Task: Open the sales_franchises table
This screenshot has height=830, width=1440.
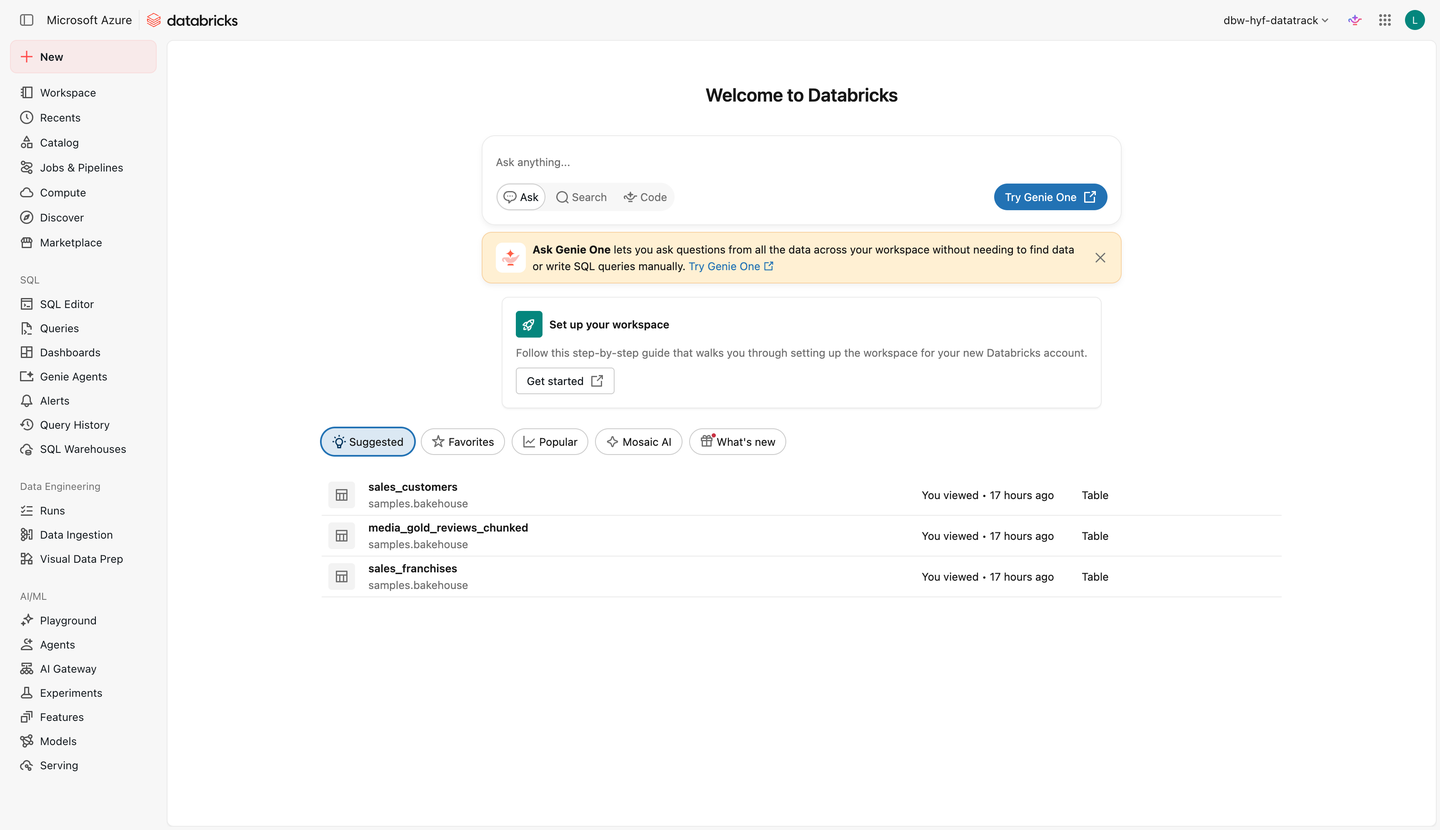Action: [413, 569]
